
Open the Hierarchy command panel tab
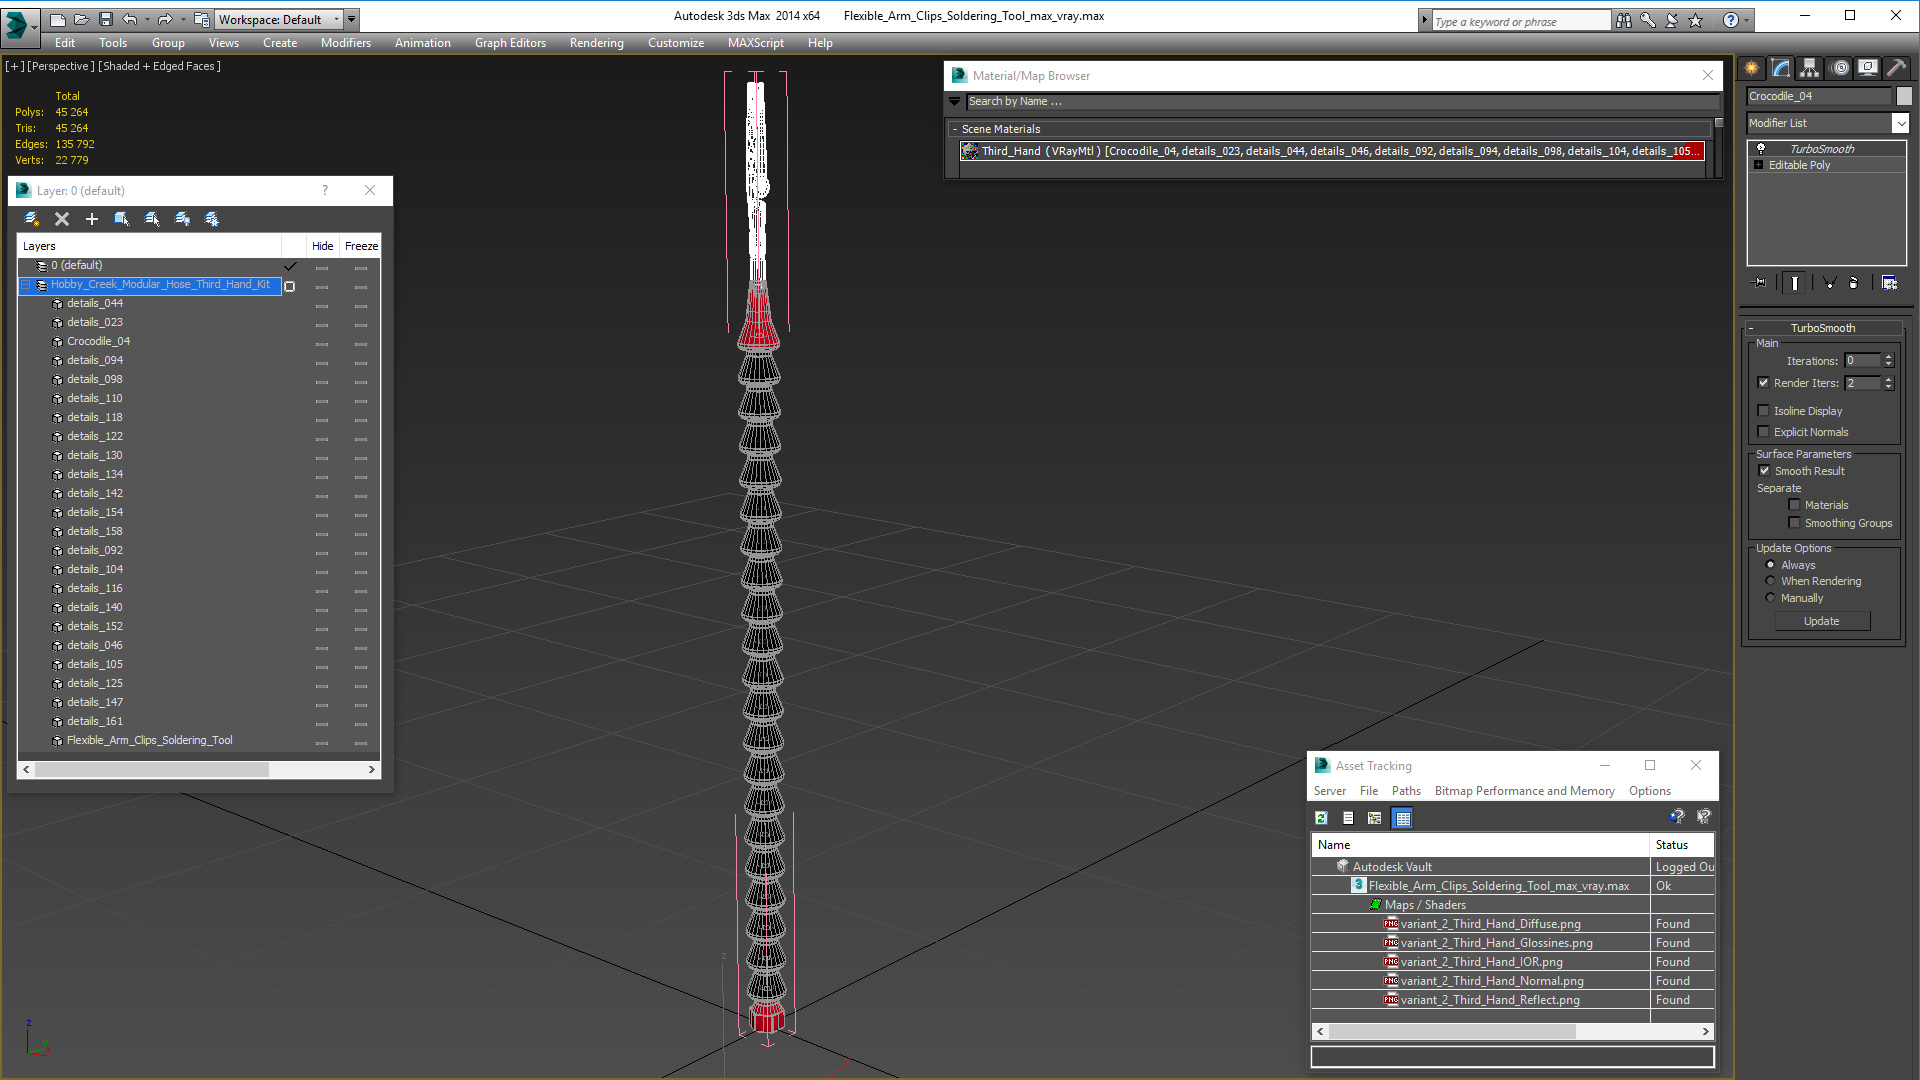click(x=1810, y=68)
